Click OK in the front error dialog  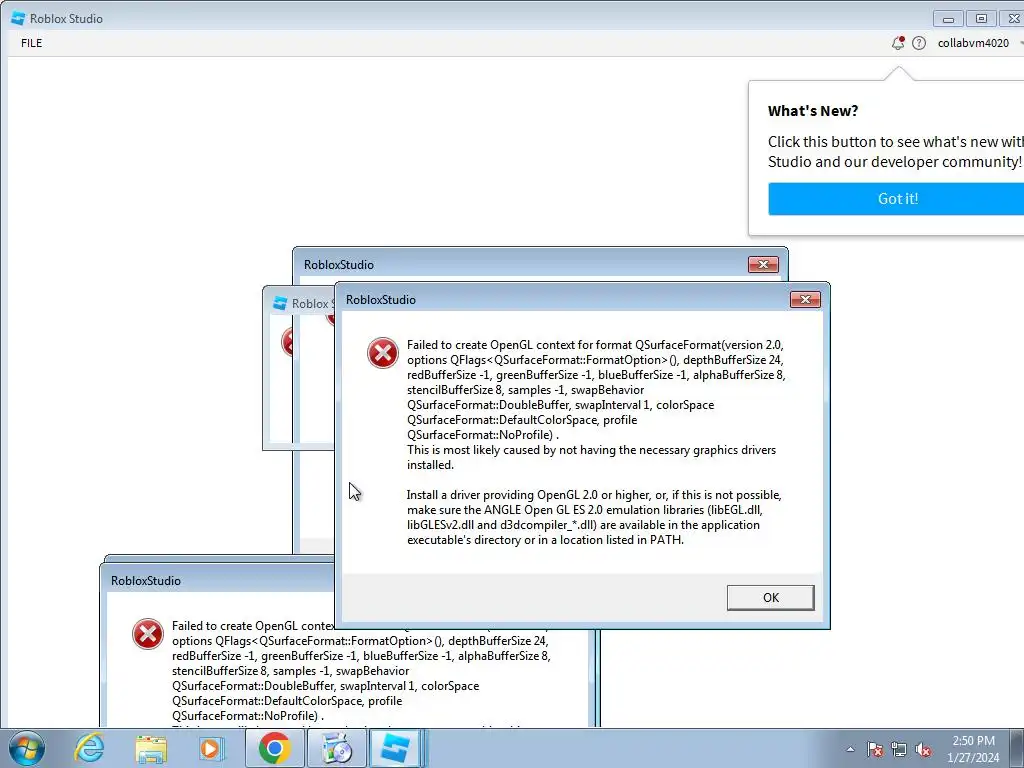[x=771, y=598]
